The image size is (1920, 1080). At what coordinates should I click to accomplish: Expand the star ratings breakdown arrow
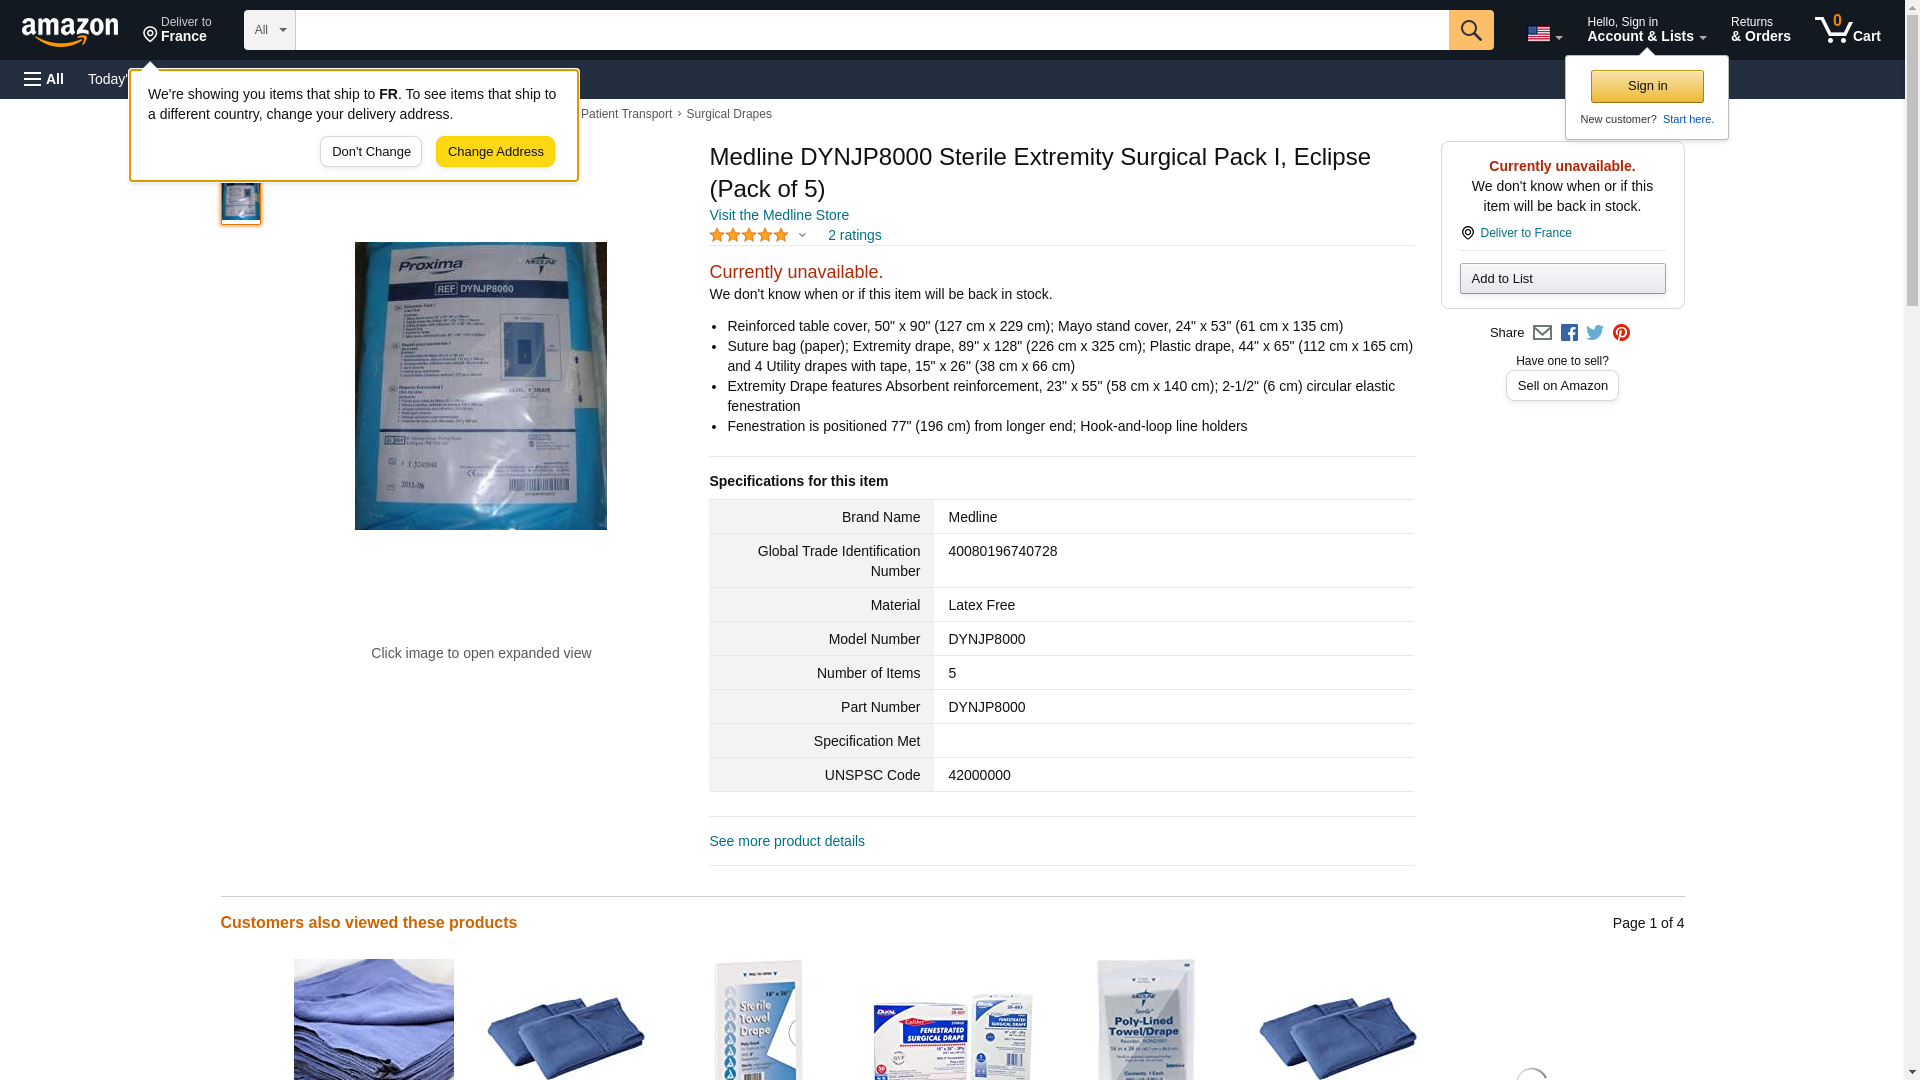click(802, 236)
